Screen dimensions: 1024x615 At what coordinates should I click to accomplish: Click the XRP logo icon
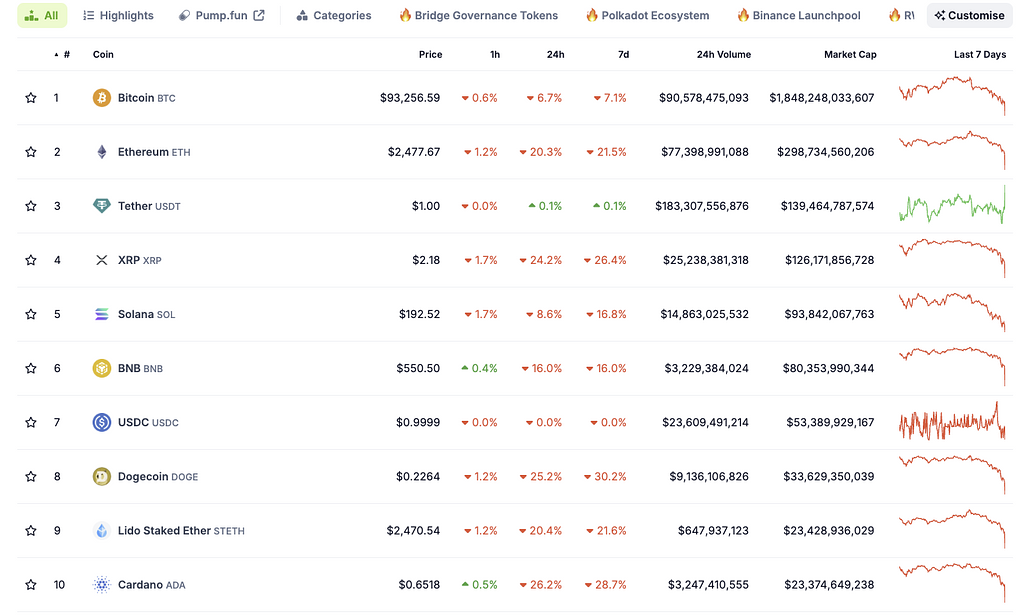tap(101, 260)
